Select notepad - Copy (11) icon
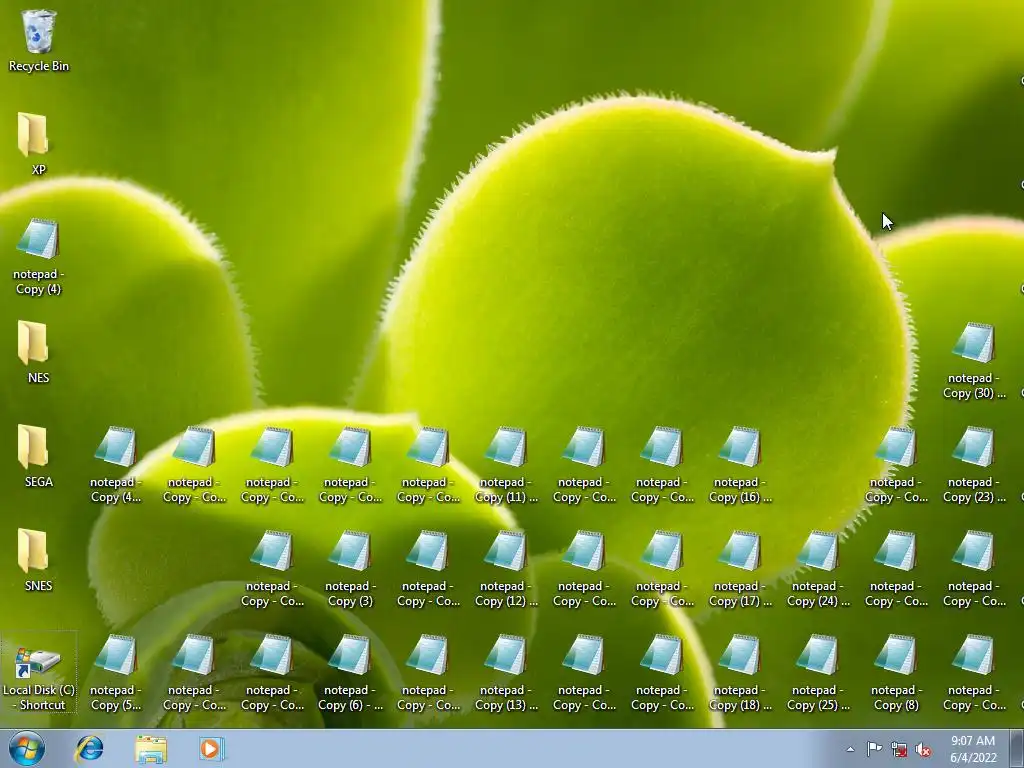This screenshot has height=768, width=1024. coord(506,464)
